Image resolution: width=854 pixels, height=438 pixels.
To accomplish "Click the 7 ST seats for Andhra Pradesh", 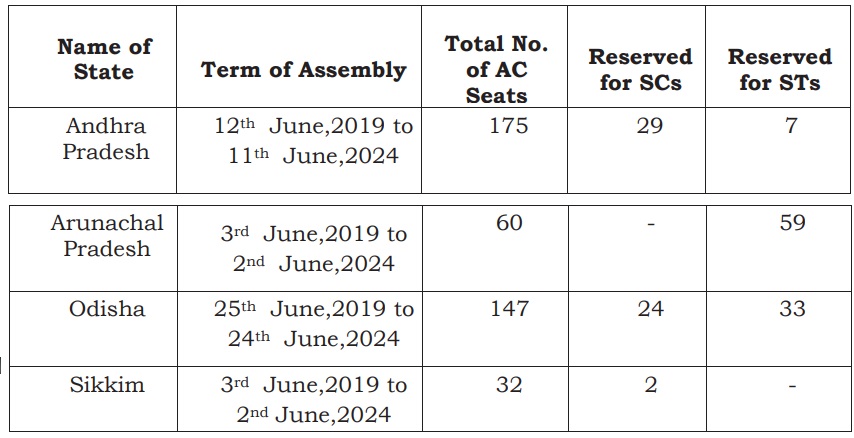I will [791, 127].
